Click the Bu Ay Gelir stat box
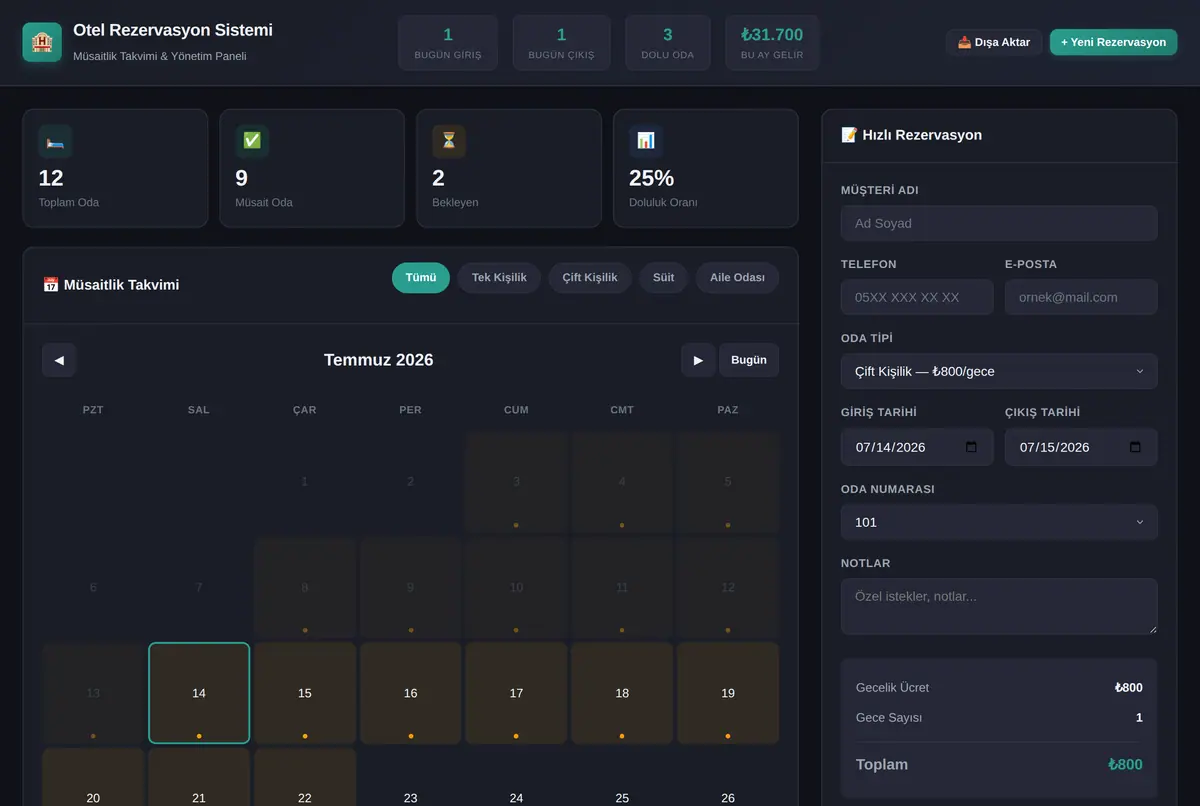The height and width of the screenshot is (806, 1200). (x=772, y=43)
